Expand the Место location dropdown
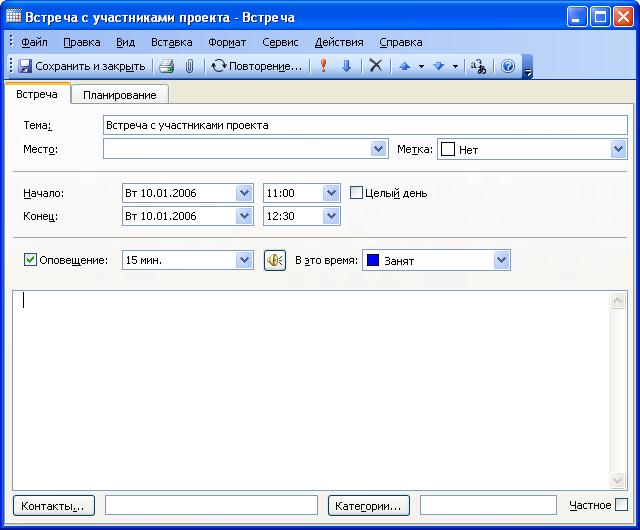This screenshot has height=530, width=640. point(378,149)
